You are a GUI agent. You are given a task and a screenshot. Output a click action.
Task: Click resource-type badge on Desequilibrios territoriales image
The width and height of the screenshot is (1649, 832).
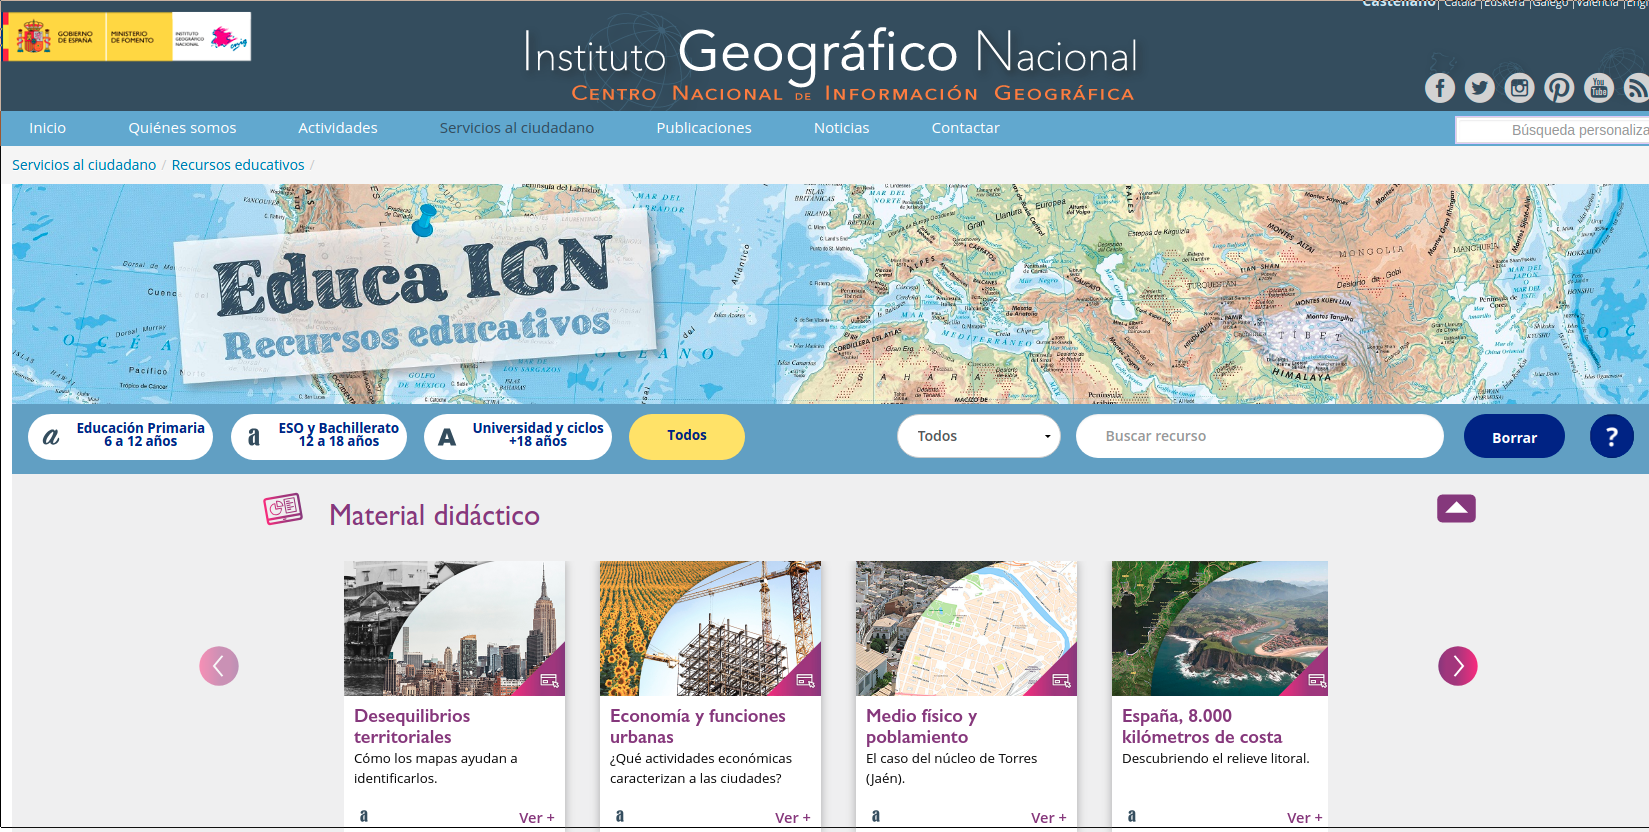pos(549,680)
